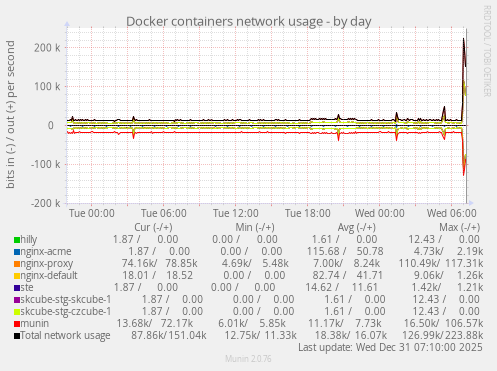Select the nginx-acme legend label

(46, 251)
